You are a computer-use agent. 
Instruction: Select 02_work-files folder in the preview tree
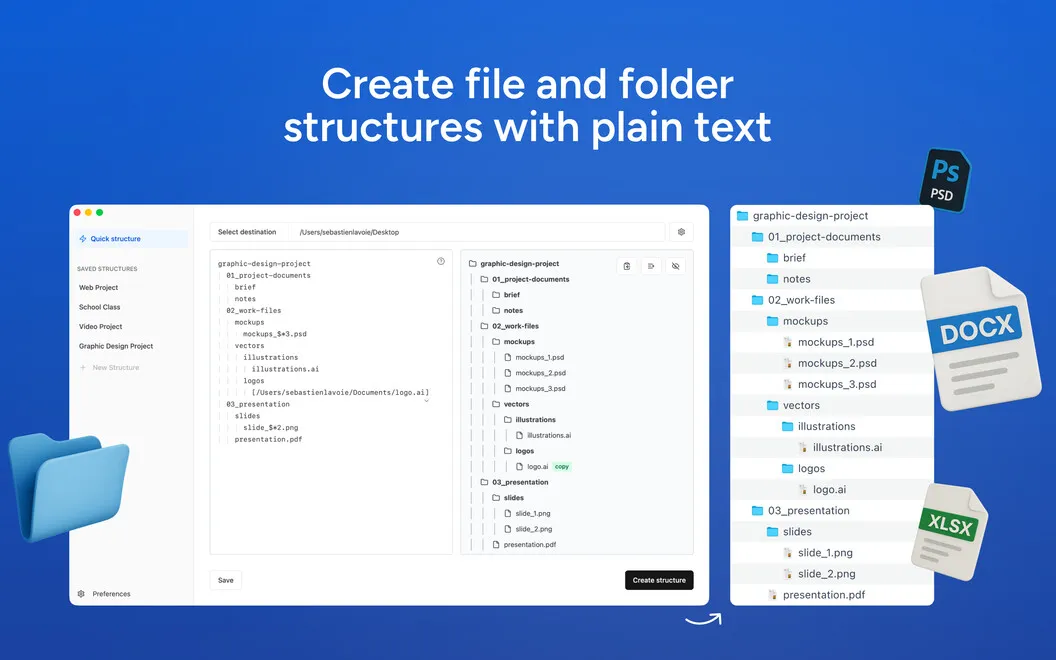515,326
